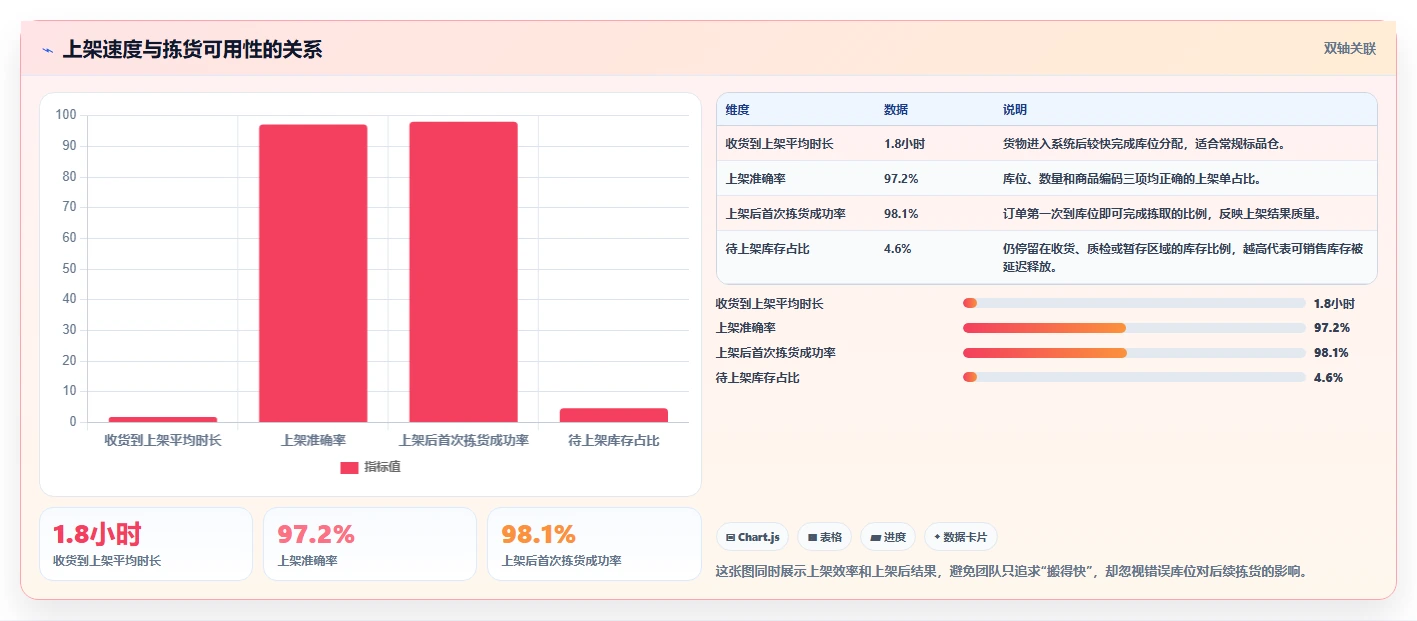The height and width of the screenshot is (621, 1417).
Task: Click the 进度 tag chip
Action: pos(888,537)
